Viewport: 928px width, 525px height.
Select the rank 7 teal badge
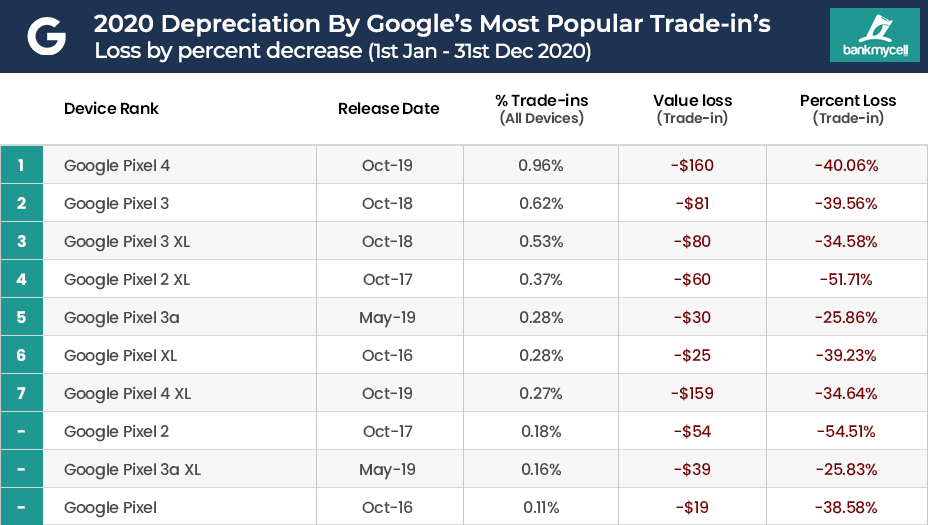point(21,394)
